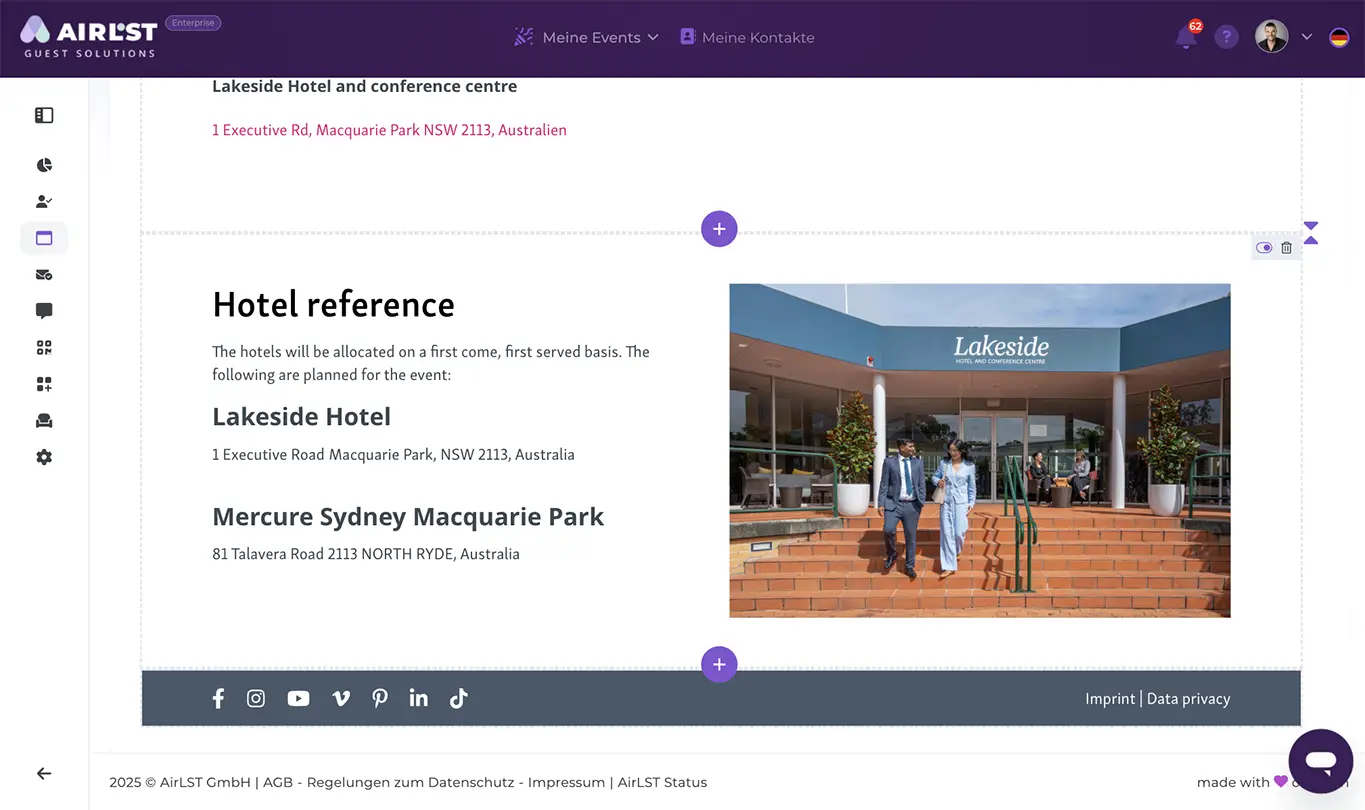The height and width of the screenshot is (810, 1365).
Task: Open the chat message bubble sidebar icon
Action: click(x=44, y=311)
